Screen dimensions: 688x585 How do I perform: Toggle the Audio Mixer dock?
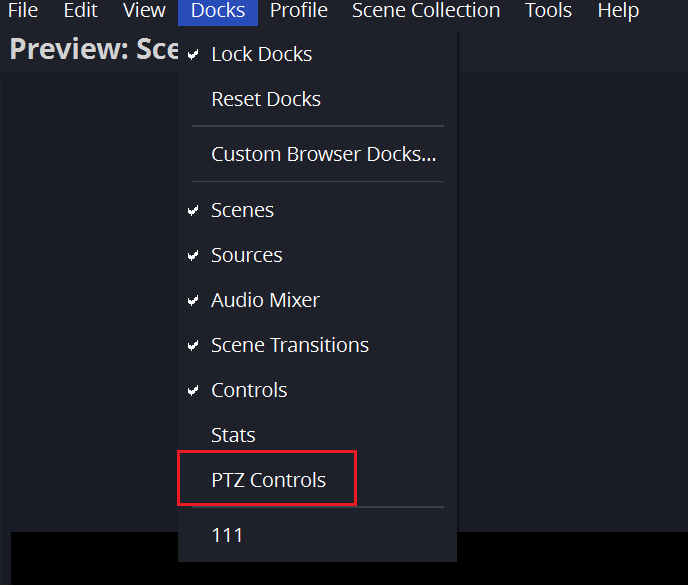265,300
